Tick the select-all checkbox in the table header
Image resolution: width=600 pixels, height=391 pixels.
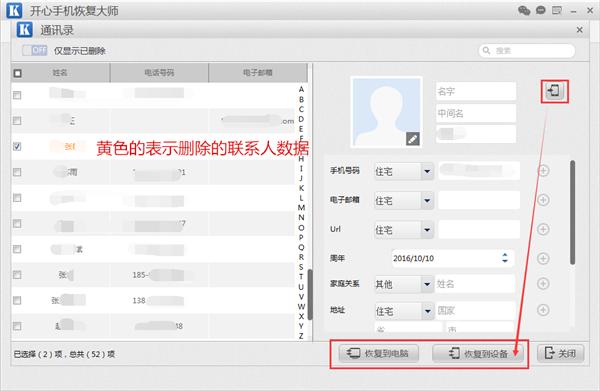click(x=17, y=73)
